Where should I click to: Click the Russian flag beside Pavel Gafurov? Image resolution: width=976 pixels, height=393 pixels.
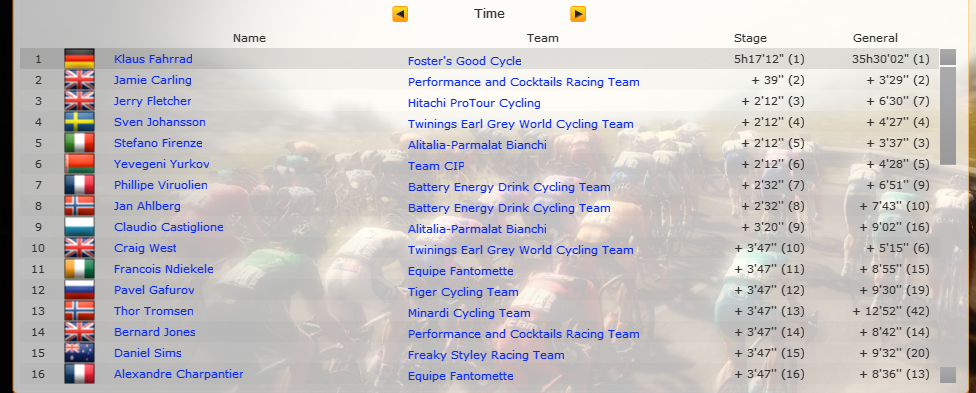pos(80,290)
